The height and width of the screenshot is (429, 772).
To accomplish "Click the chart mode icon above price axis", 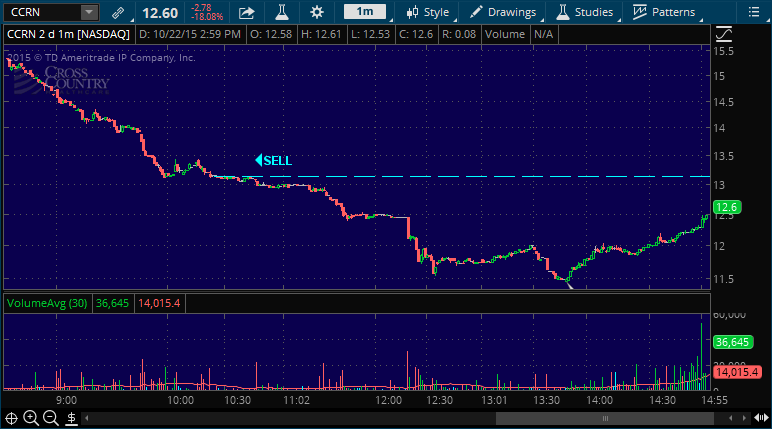I will (x=725, y=33).
